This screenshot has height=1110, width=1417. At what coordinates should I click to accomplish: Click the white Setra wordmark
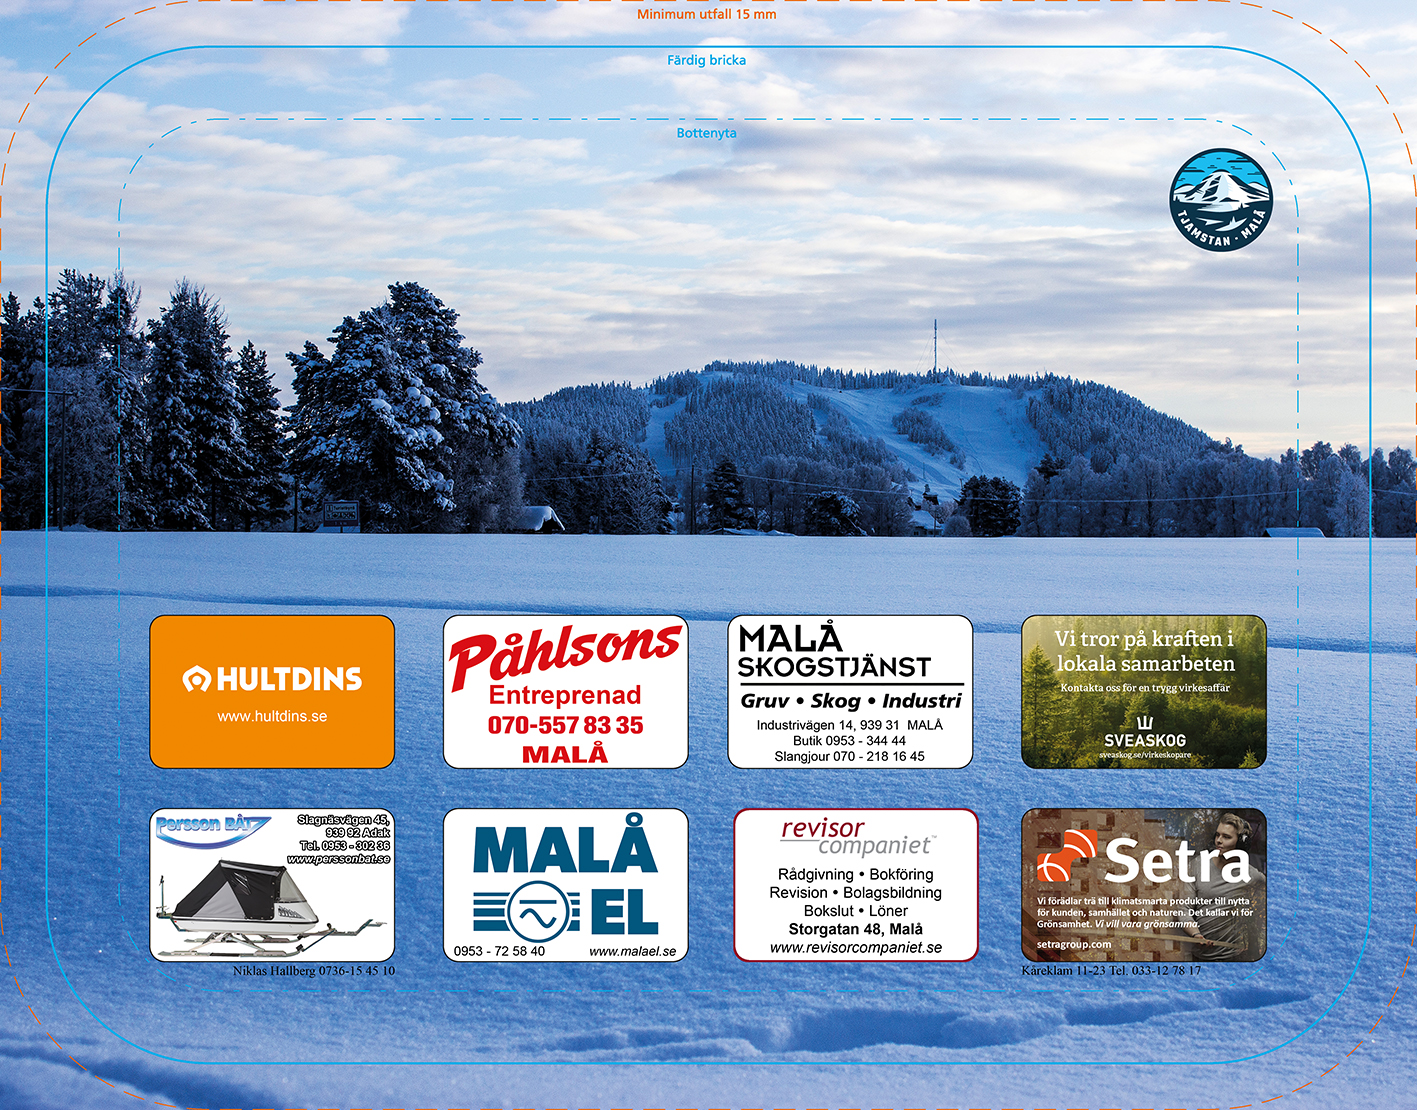[1178, 860]
